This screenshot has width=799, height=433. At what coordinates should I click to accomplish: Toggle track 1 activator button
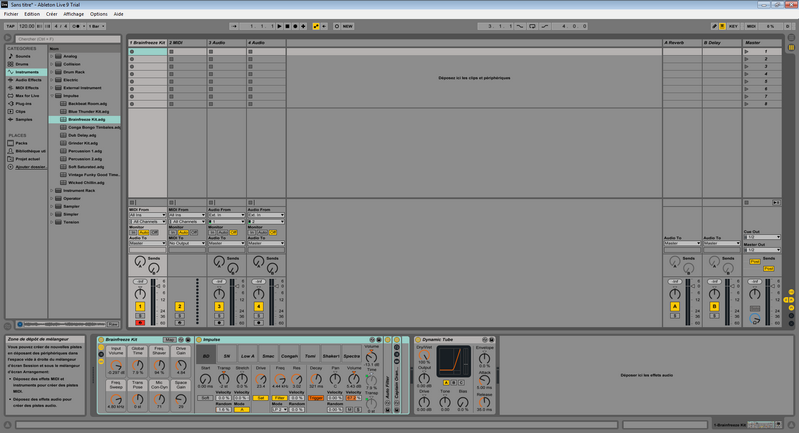[x=140, y=306]
